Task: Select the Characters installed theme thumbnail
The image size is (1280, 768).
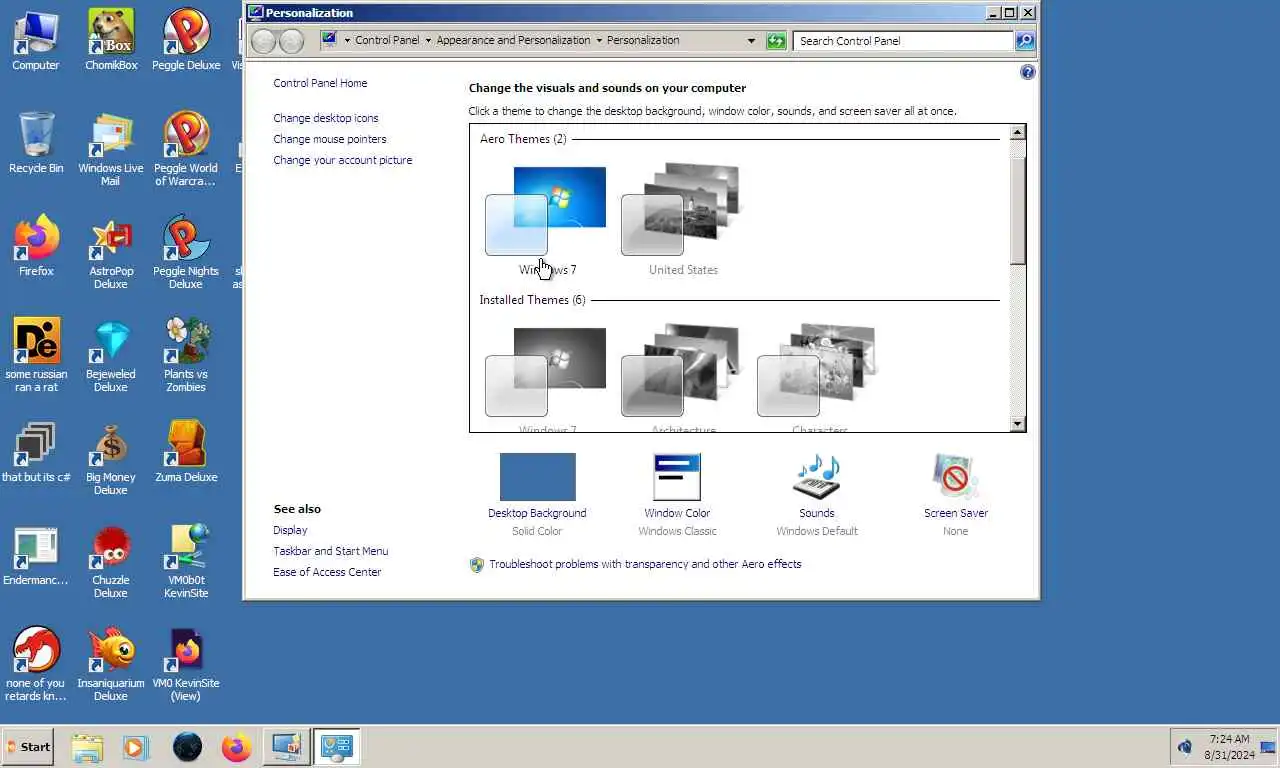Action: tap(818, 370)
